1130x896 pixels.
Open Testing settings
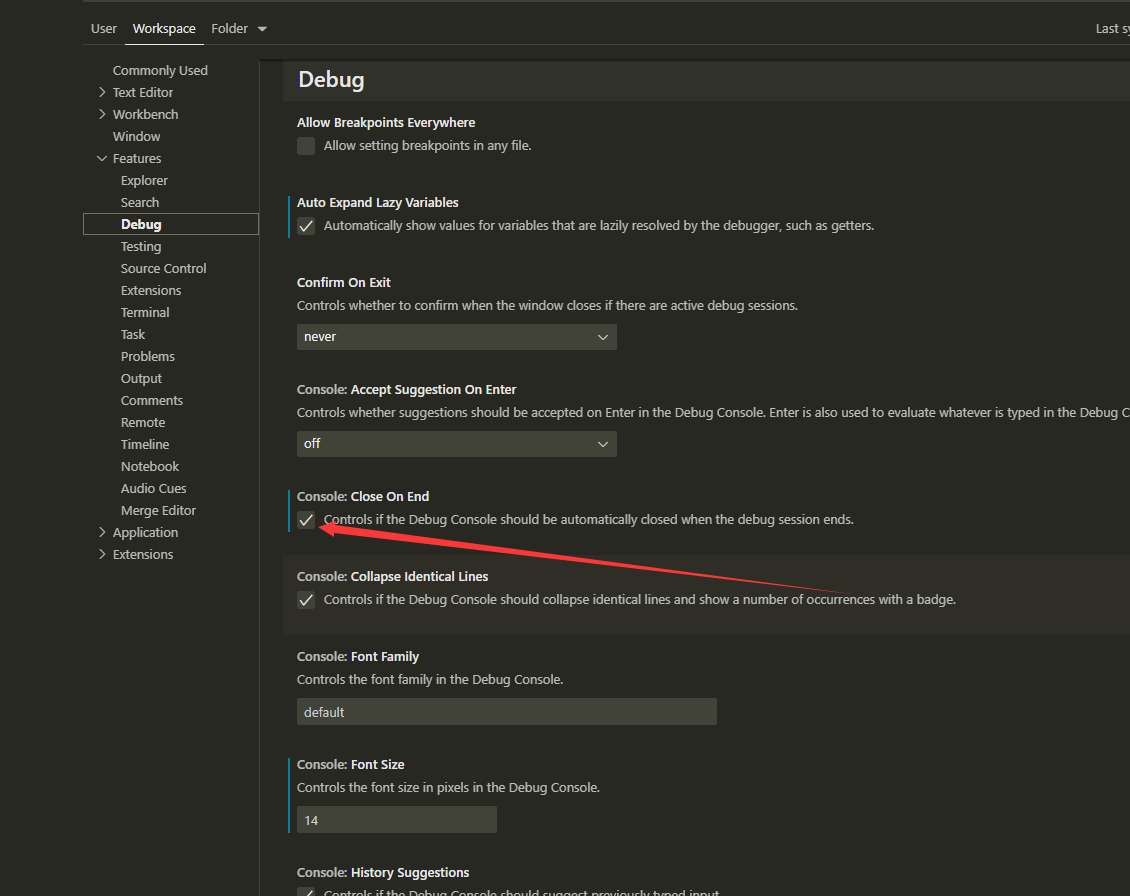[141, 247]
